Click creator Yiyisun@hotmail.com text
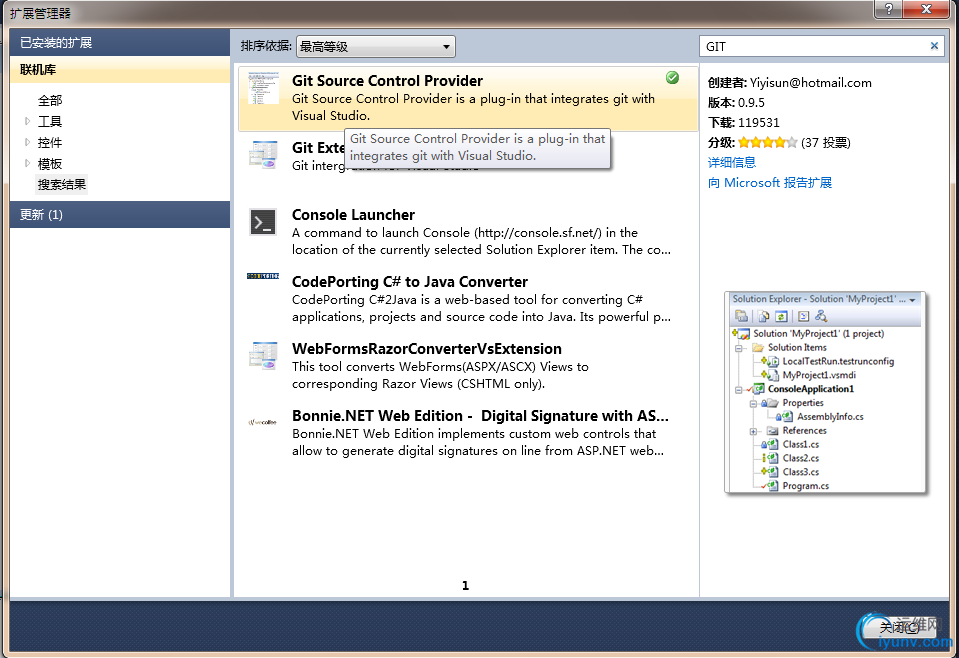 tap(810, 83)
